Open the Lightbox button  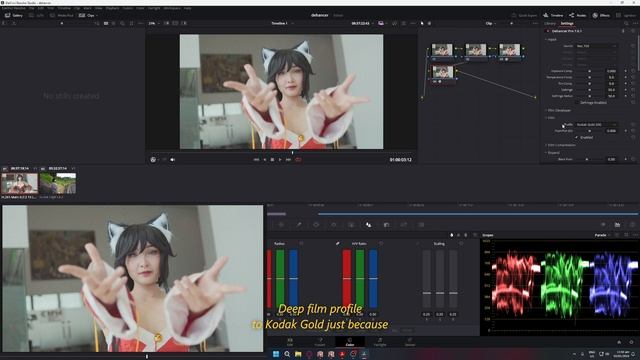coord(627,15)
